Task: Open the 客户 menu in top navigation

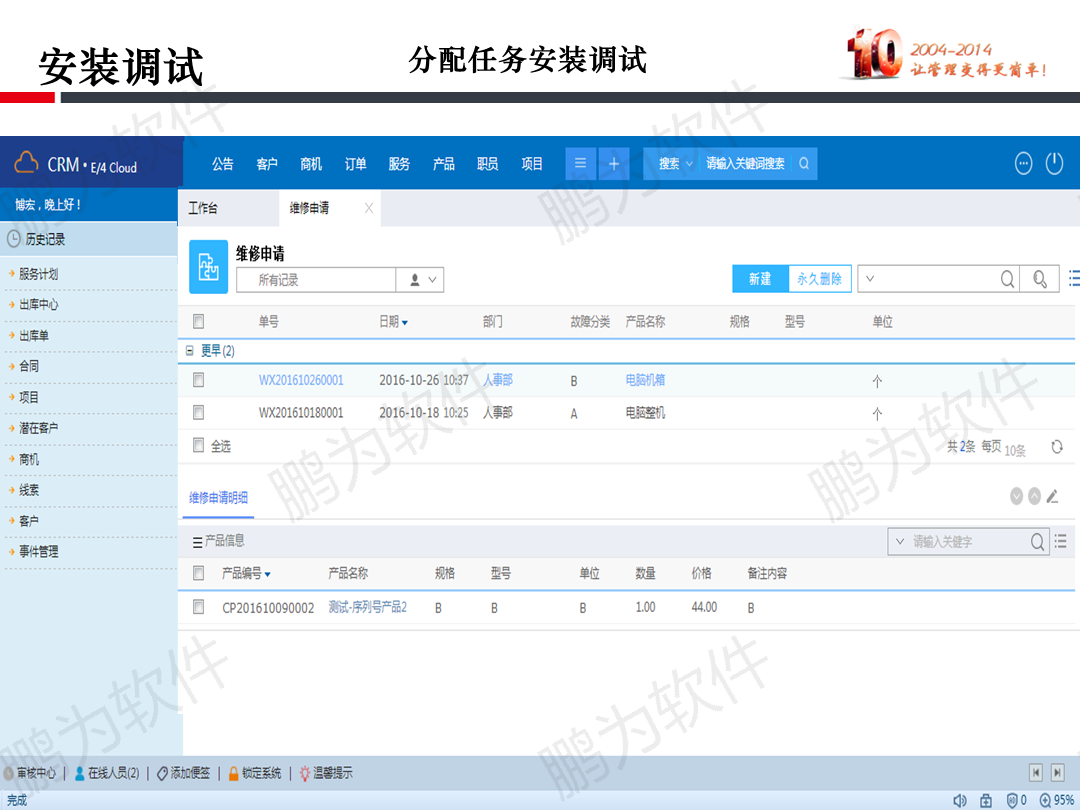Action: point(267,163)
